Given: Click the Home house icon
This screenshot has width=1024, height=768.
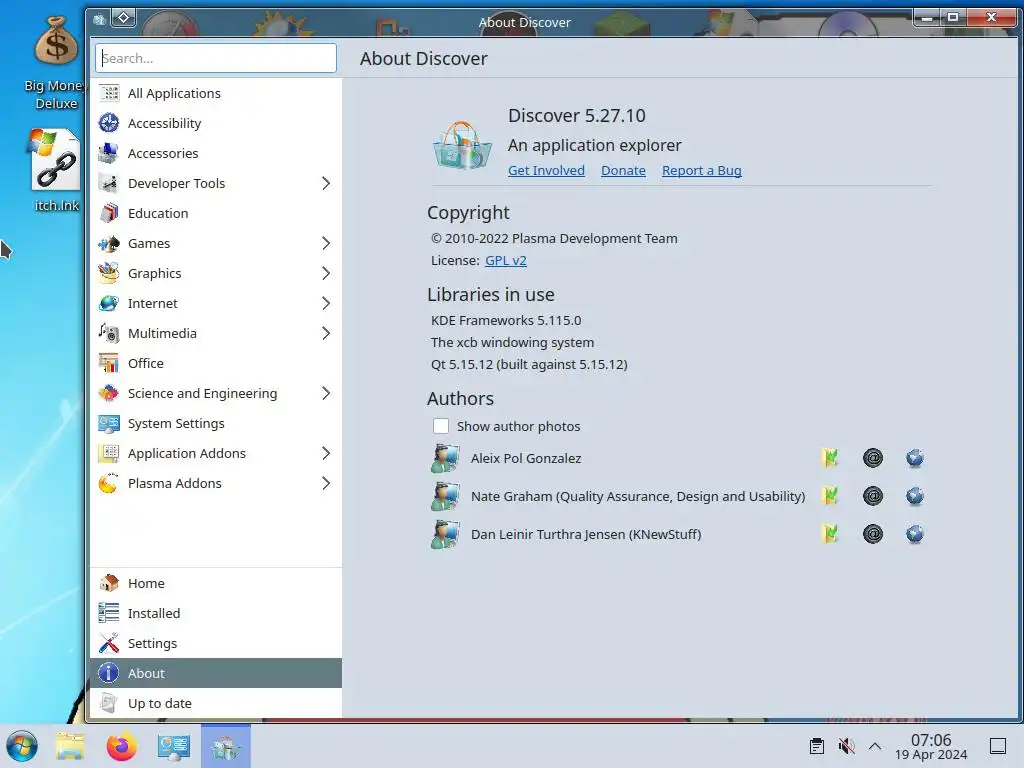Looking at the screenshot, I should tap(109, 583).
